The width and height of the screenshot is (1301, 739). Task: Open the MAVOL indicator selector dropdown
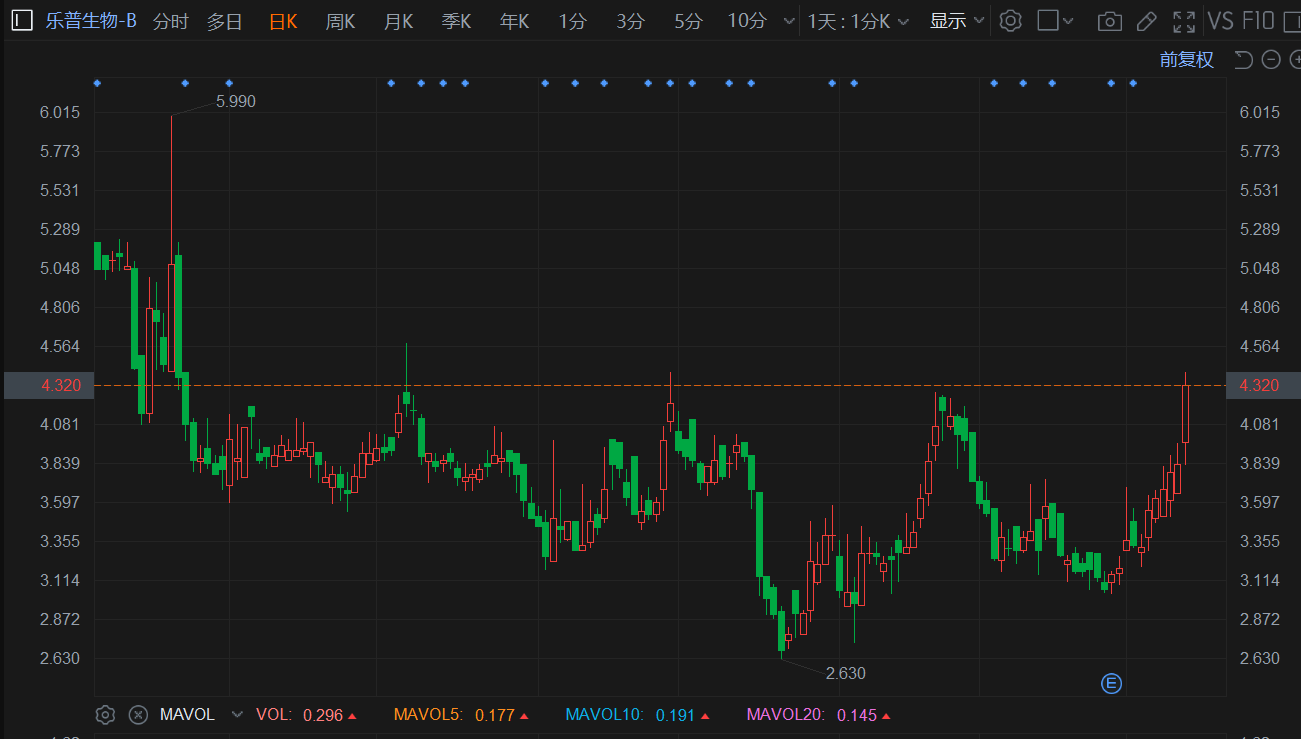pyautogui.click(x=237, y=715)
